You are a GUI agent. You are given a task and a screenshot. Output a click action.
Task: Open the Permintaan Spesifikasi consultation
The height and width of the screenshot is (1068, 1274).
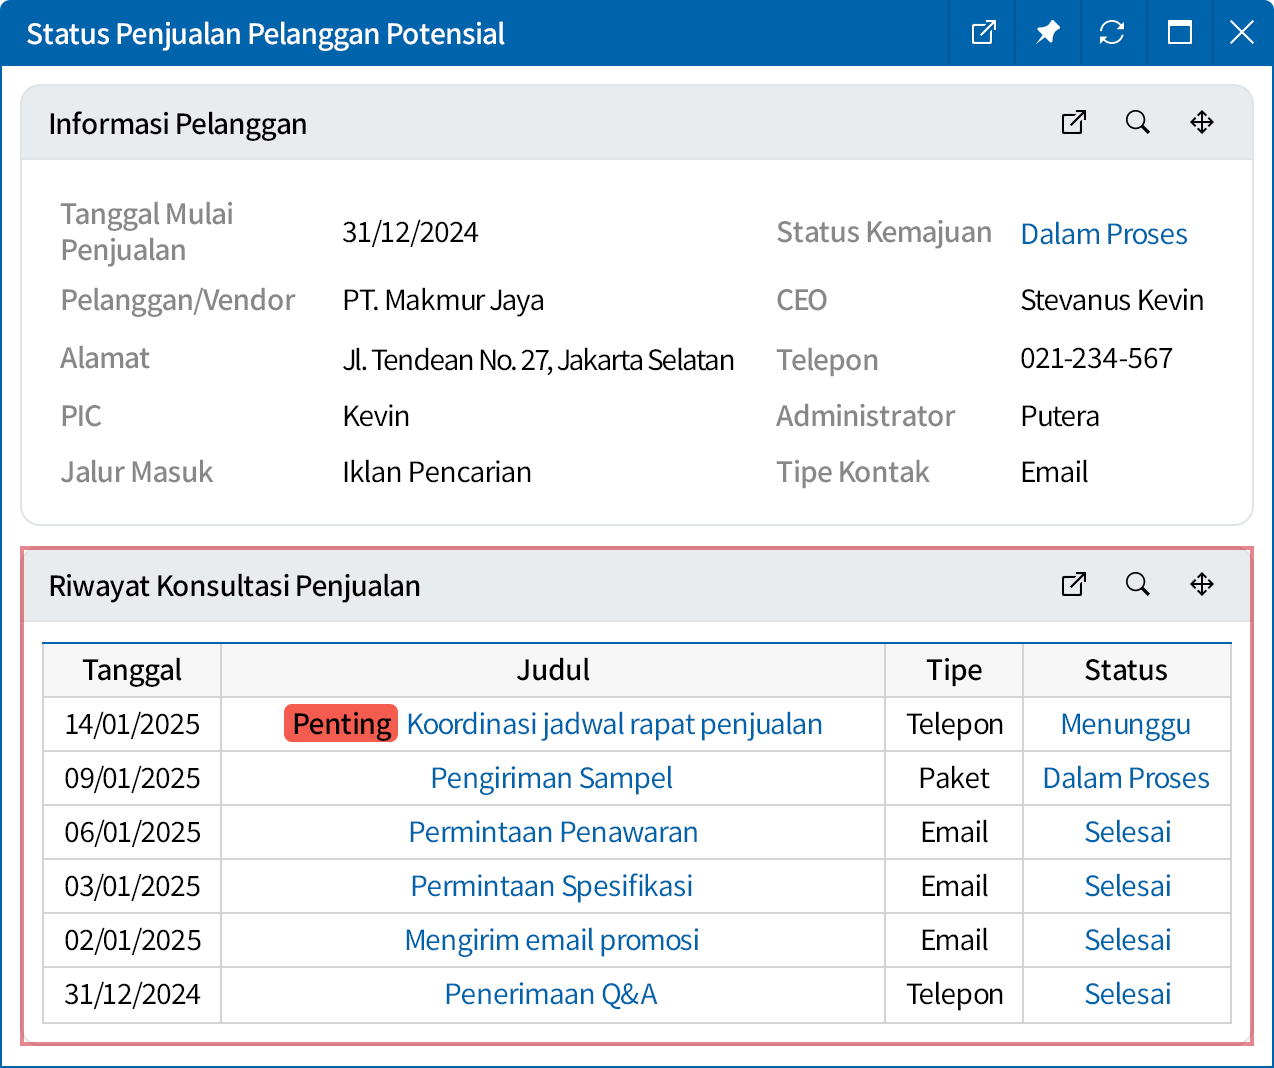(x=552, y=886)
